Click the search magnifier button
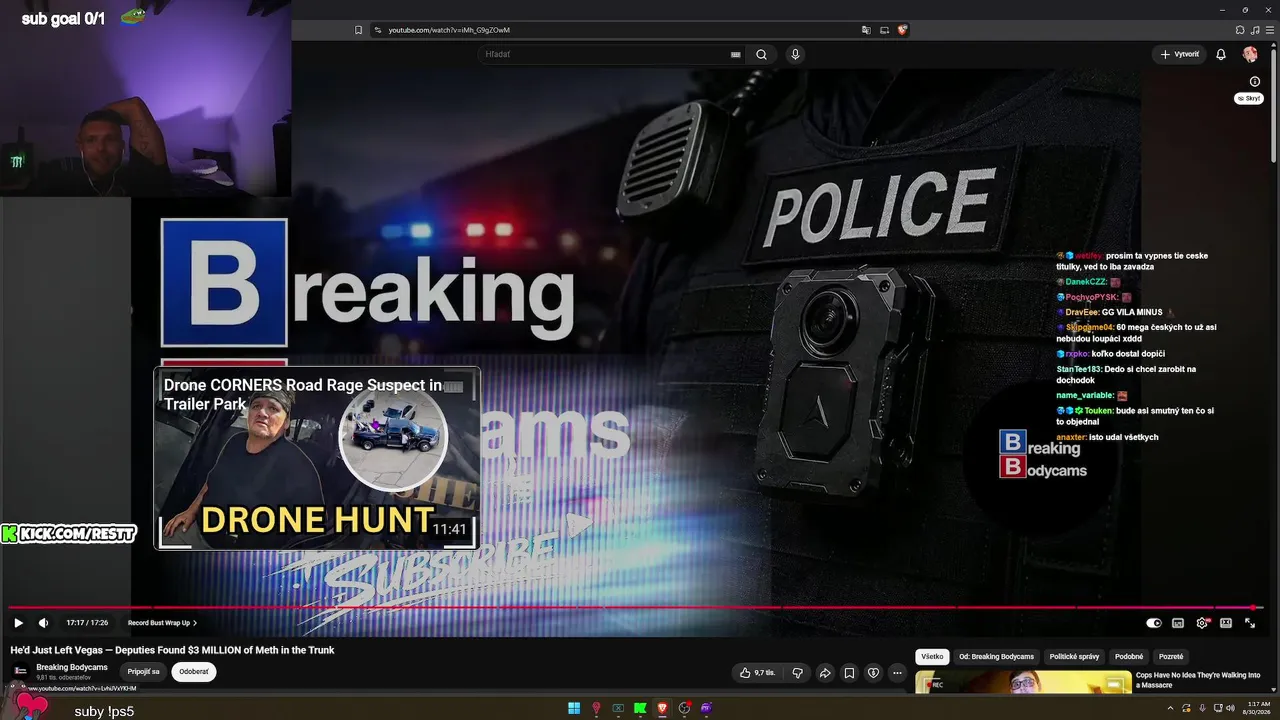The height and width of the screenshot is (720, 1280). 761,54
